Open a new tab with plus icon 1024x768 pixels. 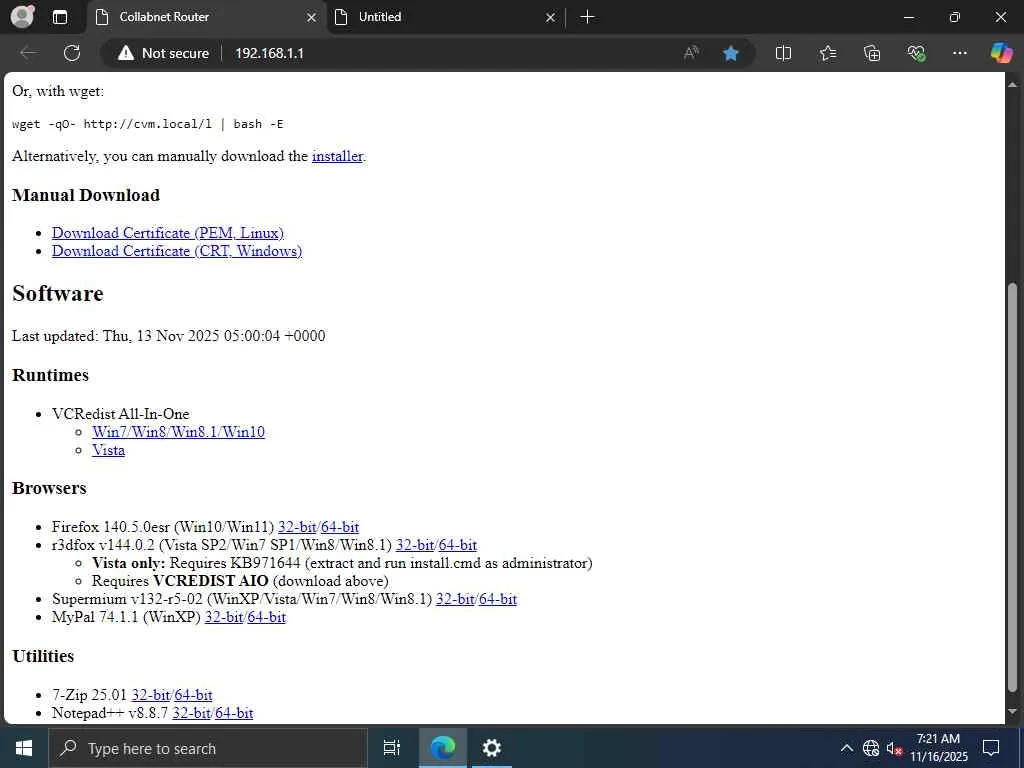(x=587, y=17)
